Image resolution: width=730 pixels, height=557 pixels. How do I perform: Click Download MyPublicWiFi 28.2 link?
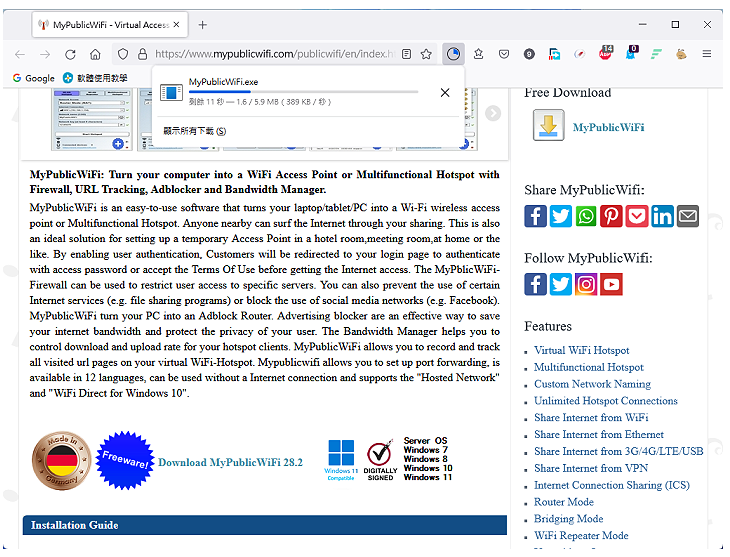tap(230, 462)
